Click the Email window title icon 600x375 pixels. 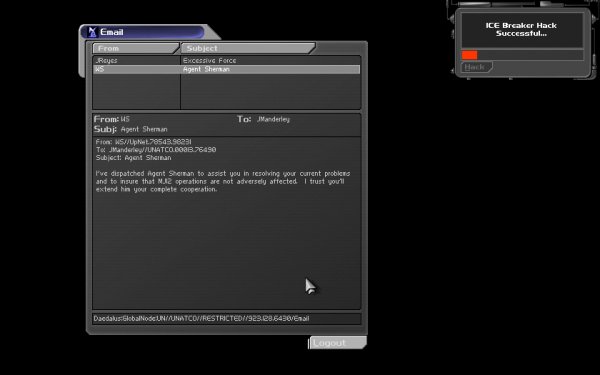point(92,32)
